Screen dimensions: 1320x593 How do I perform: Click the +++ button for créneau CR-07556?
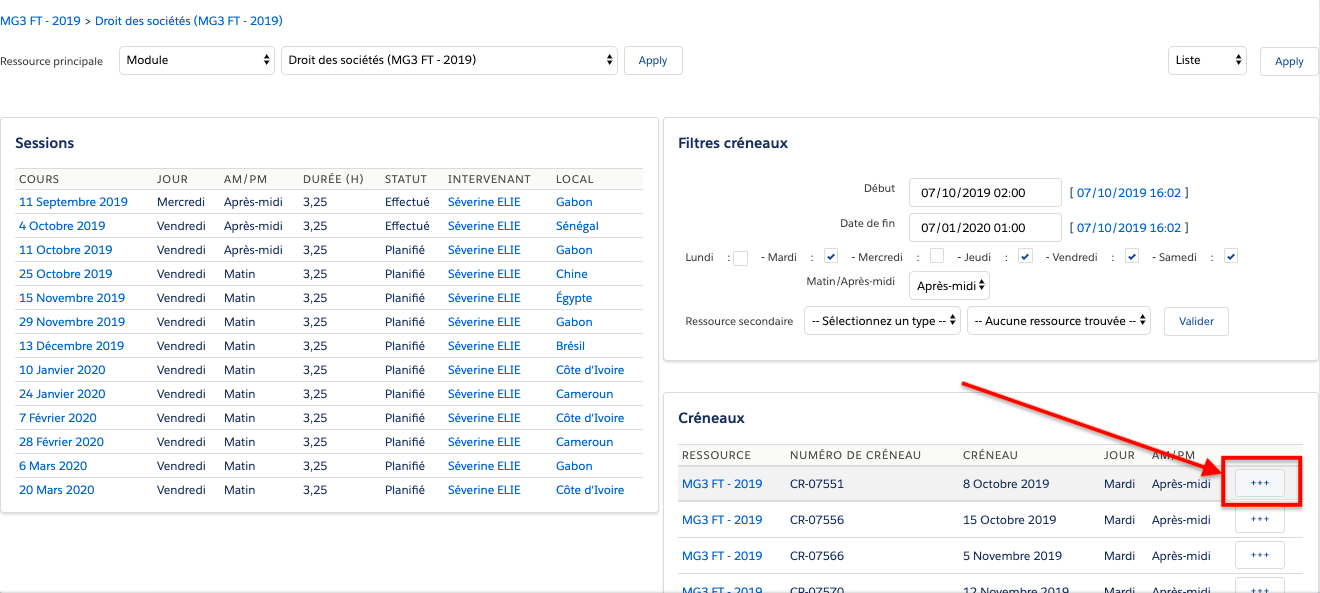coord(1259,519)
